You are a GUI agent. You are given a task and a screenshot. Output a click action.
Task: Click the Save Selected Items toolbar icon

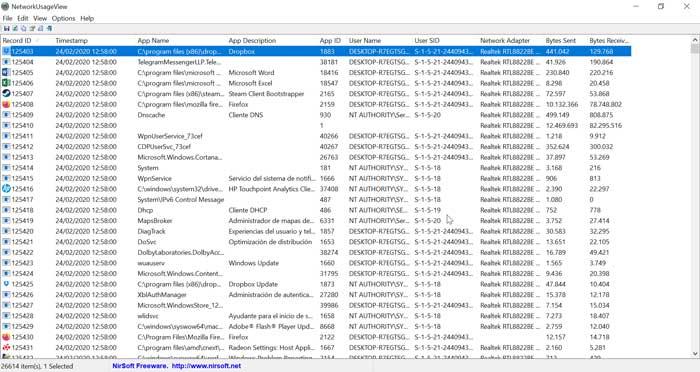click(x=7, y=29)
